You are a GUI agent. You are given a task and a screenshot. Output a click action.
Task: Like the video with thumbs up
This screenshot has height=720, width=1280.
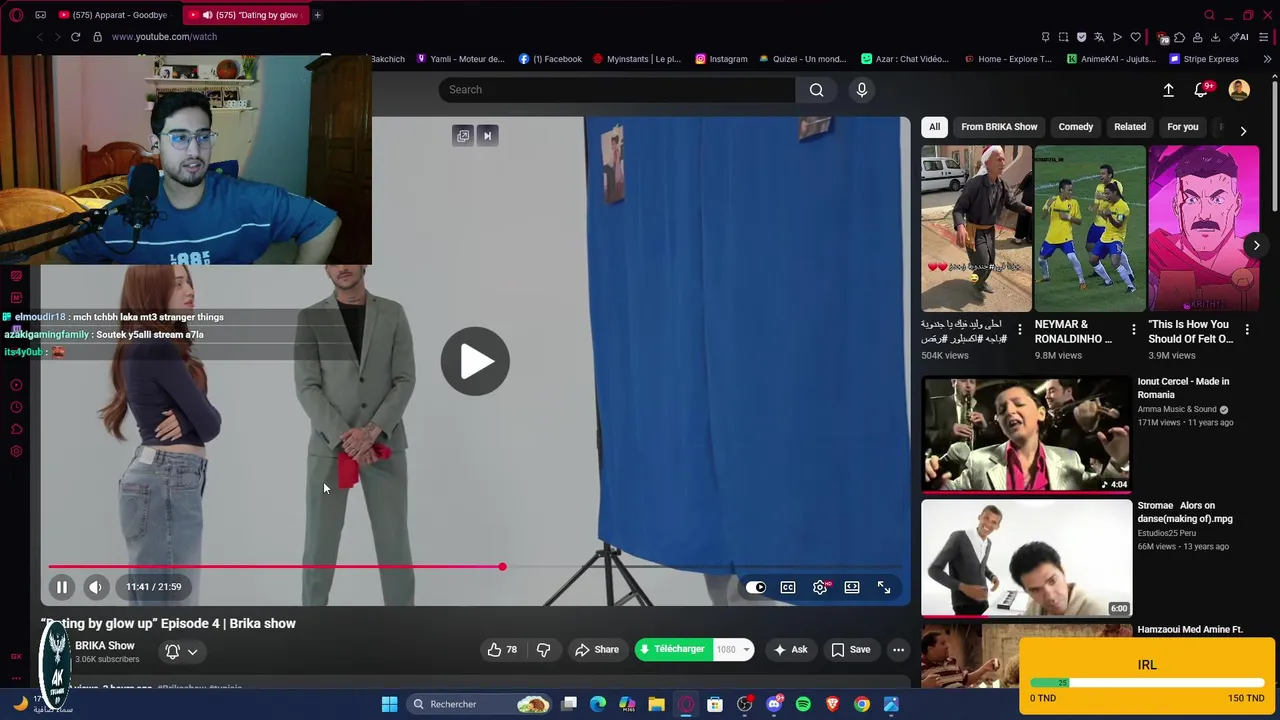502,650
